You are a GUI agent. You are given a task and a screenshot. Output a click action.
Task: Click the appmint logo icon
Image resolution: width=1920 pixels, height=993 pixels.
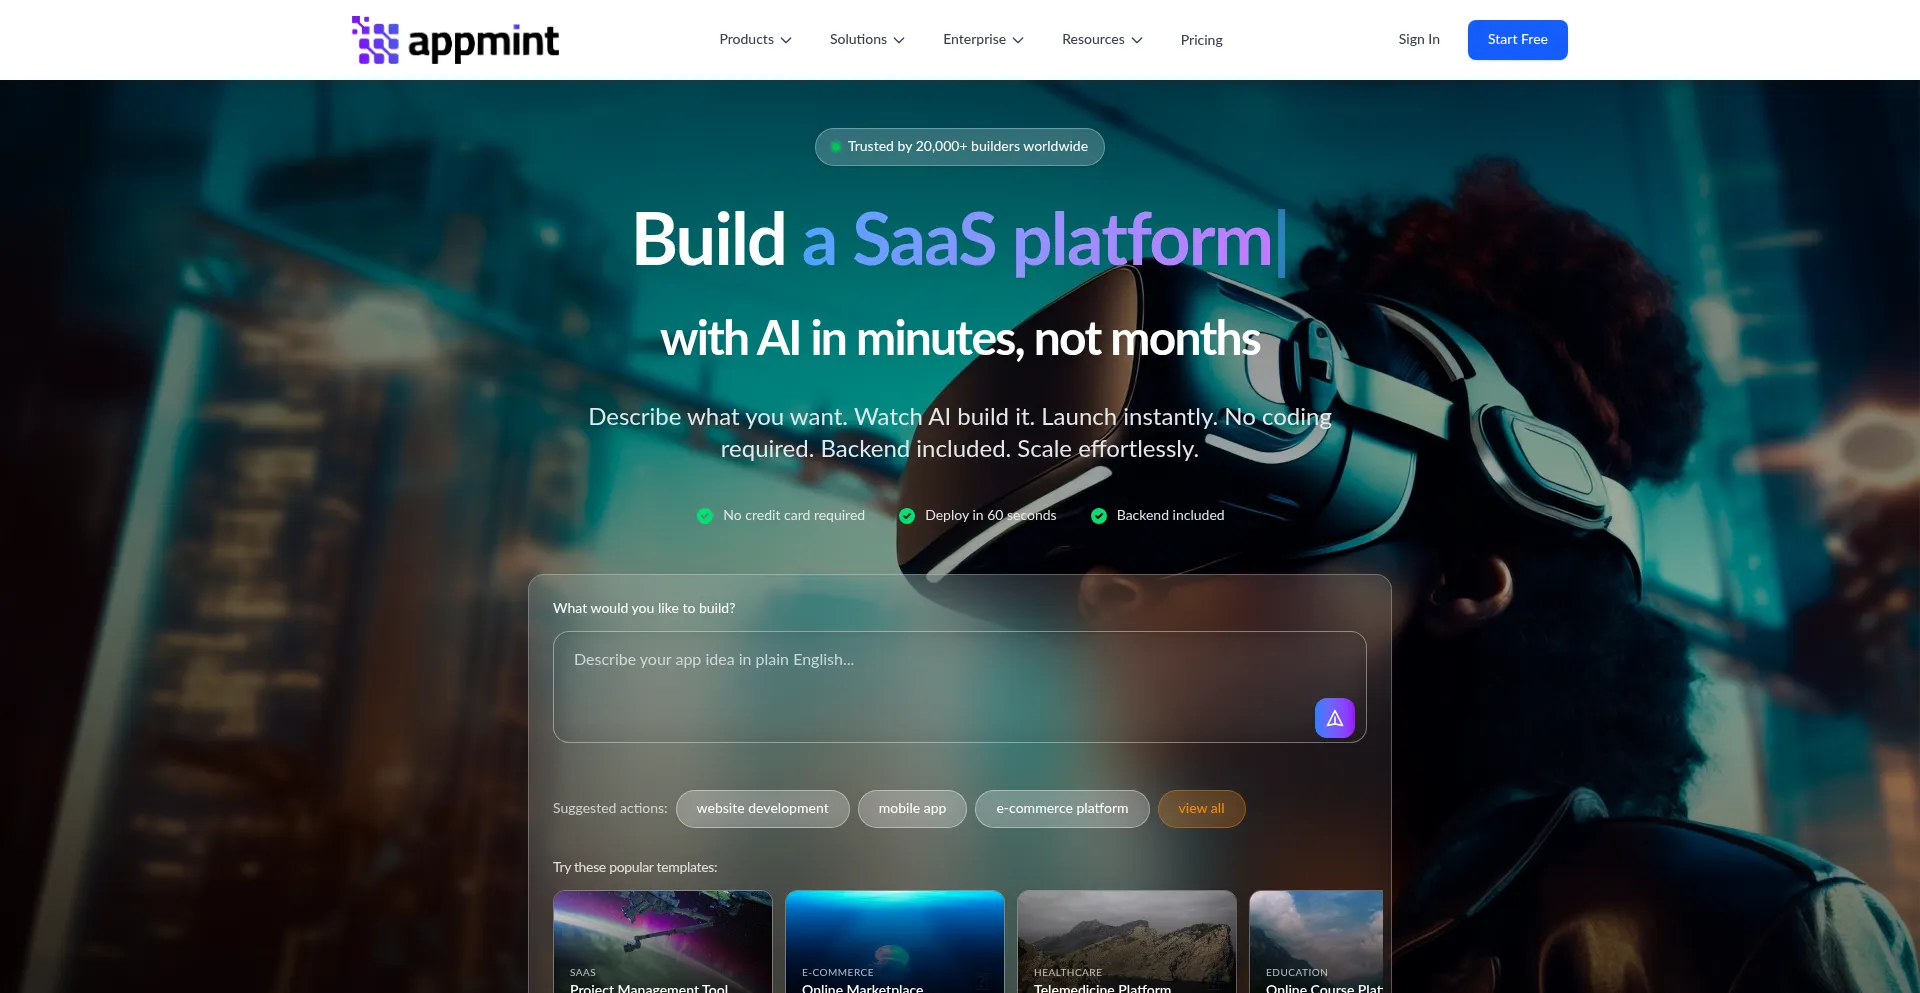coord(375,40)
